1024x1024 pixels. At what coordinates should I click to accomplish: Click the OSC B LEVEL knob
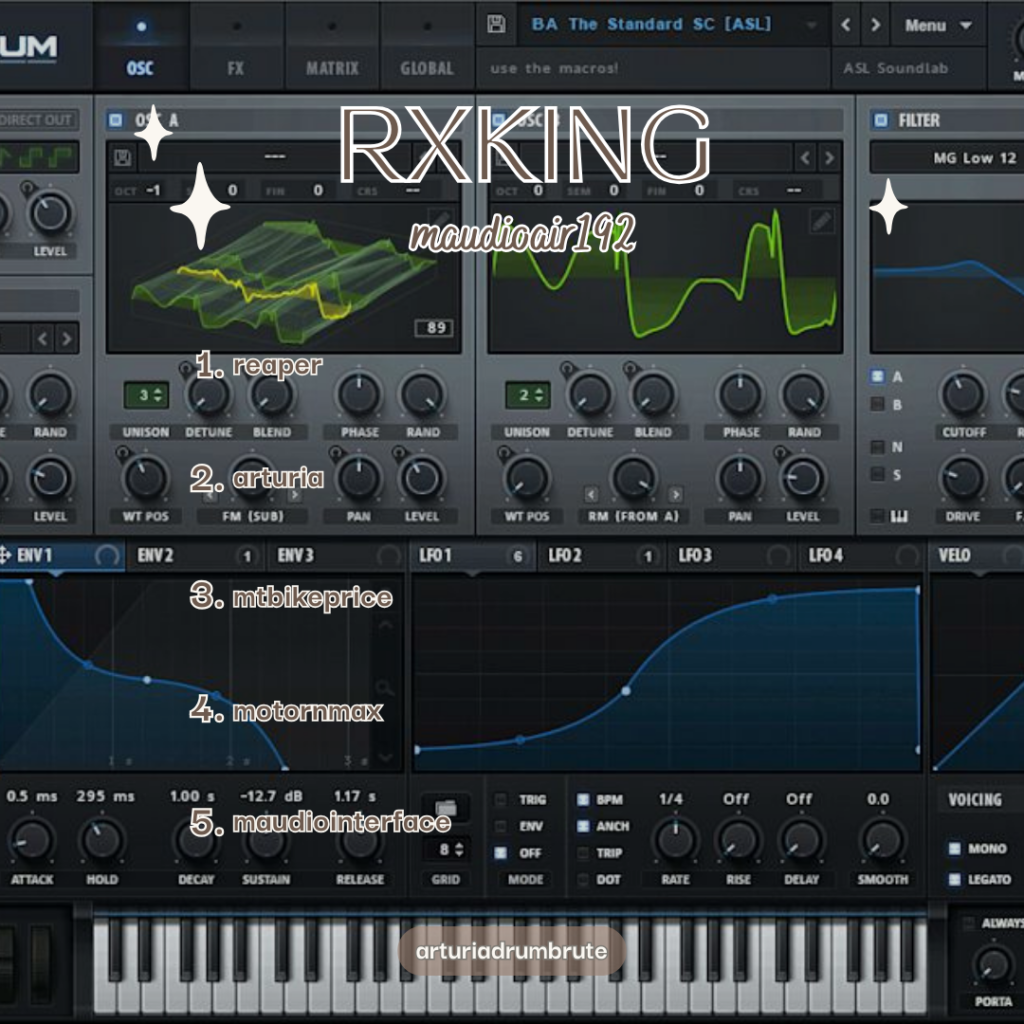[x=803, y=478]
